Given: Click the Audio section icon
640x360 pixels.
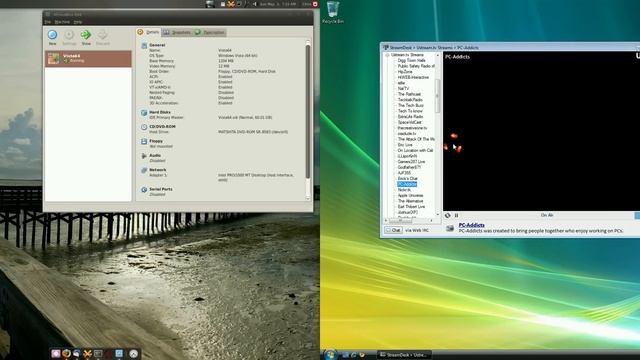Looking at the screenshot, I should tap(144, 156).
